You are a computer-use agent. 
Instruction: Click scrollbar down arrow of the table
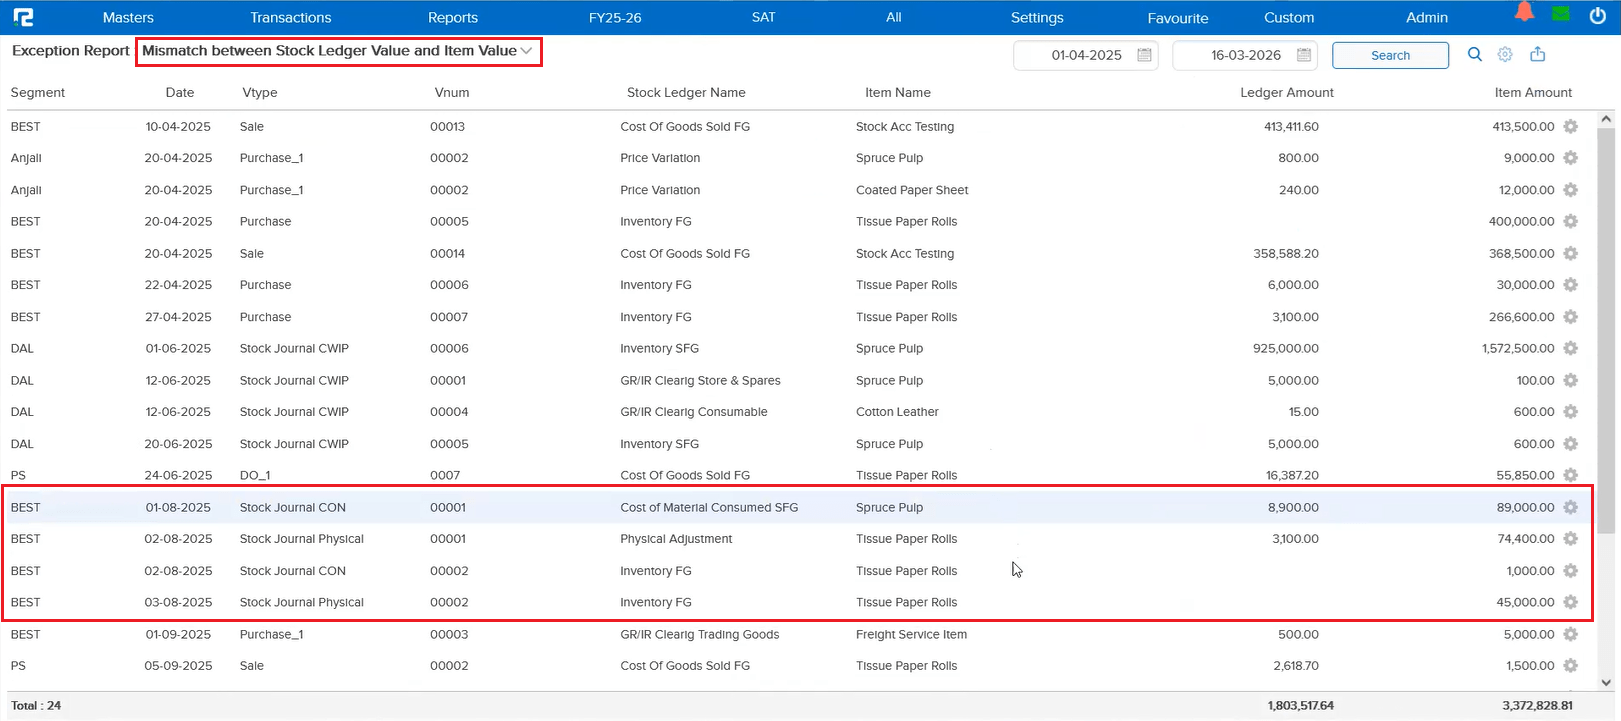pyautogui.click(x=1606, y=683)
